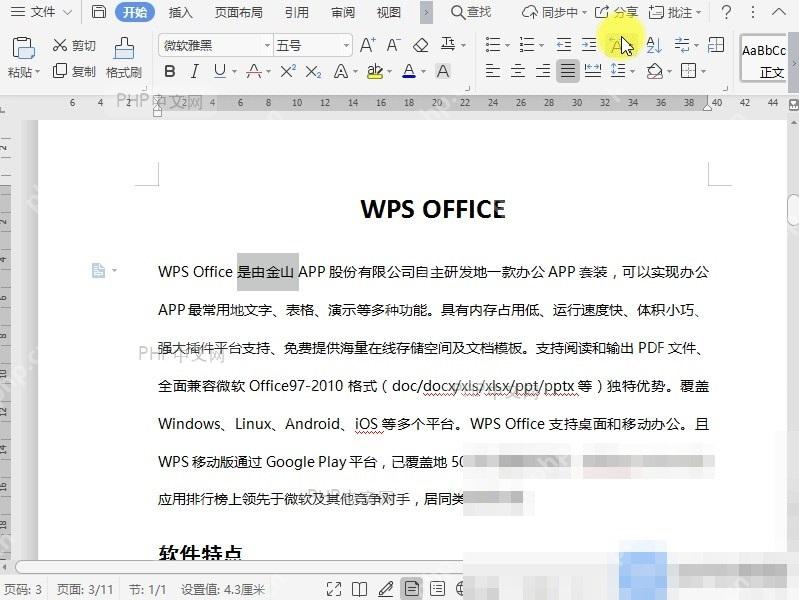Click the 页面: 3/11 page indicator
Image resolution: width=799 pixels, height=600 pixels.
coord(85,590)
